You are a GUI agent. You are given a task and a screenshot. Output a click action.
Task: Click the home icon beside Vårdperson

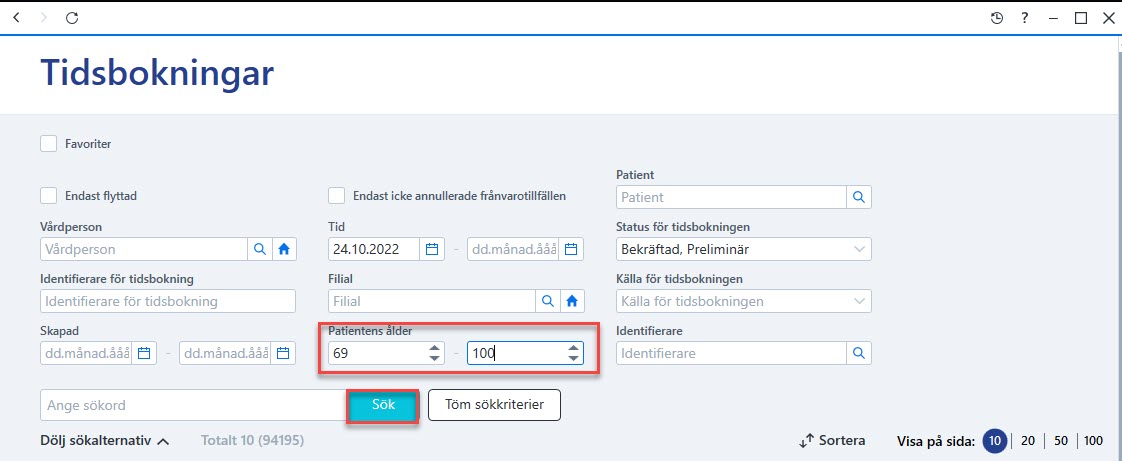coord(284,249)
